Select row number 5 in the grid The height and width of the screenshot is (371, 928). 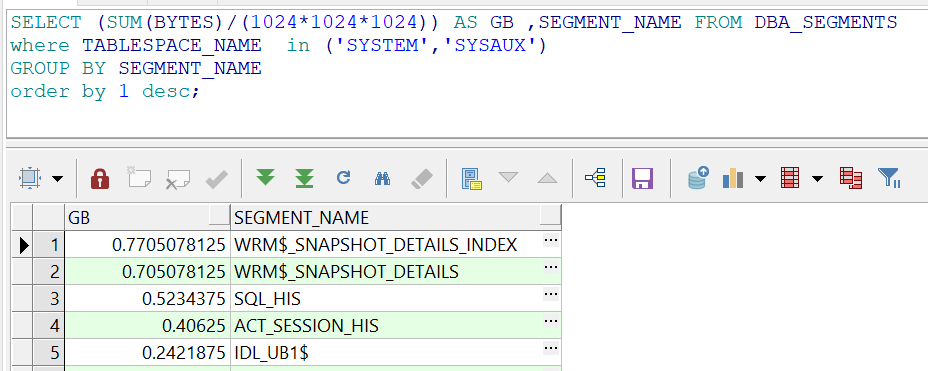pos(49,353)
